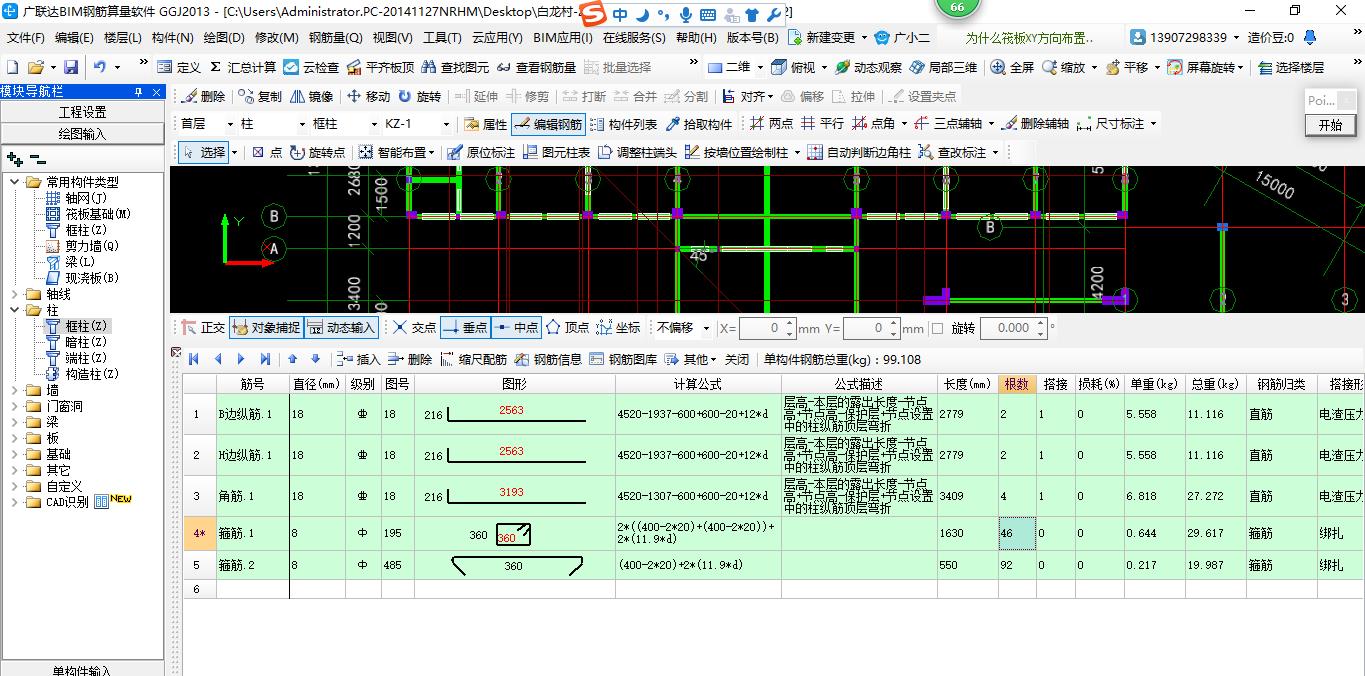Image resolution: width=1365 pixels, height=676 pixels.
Task: Click the 开始 start button
Action: 1330,126
